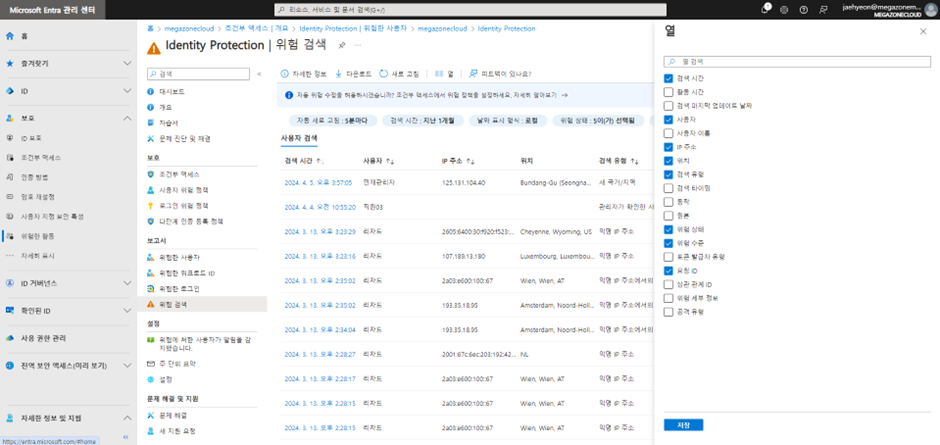Click 다운로드 download in the toolbar

coord(353,74)
